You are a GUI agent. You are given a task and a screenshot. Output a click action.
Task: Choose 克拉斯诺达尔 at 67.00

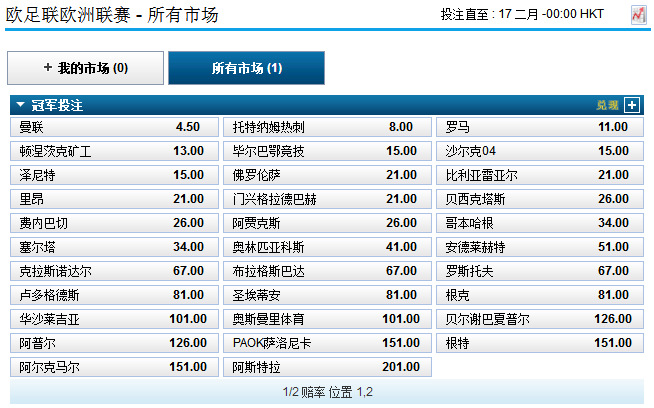(114, 271)
